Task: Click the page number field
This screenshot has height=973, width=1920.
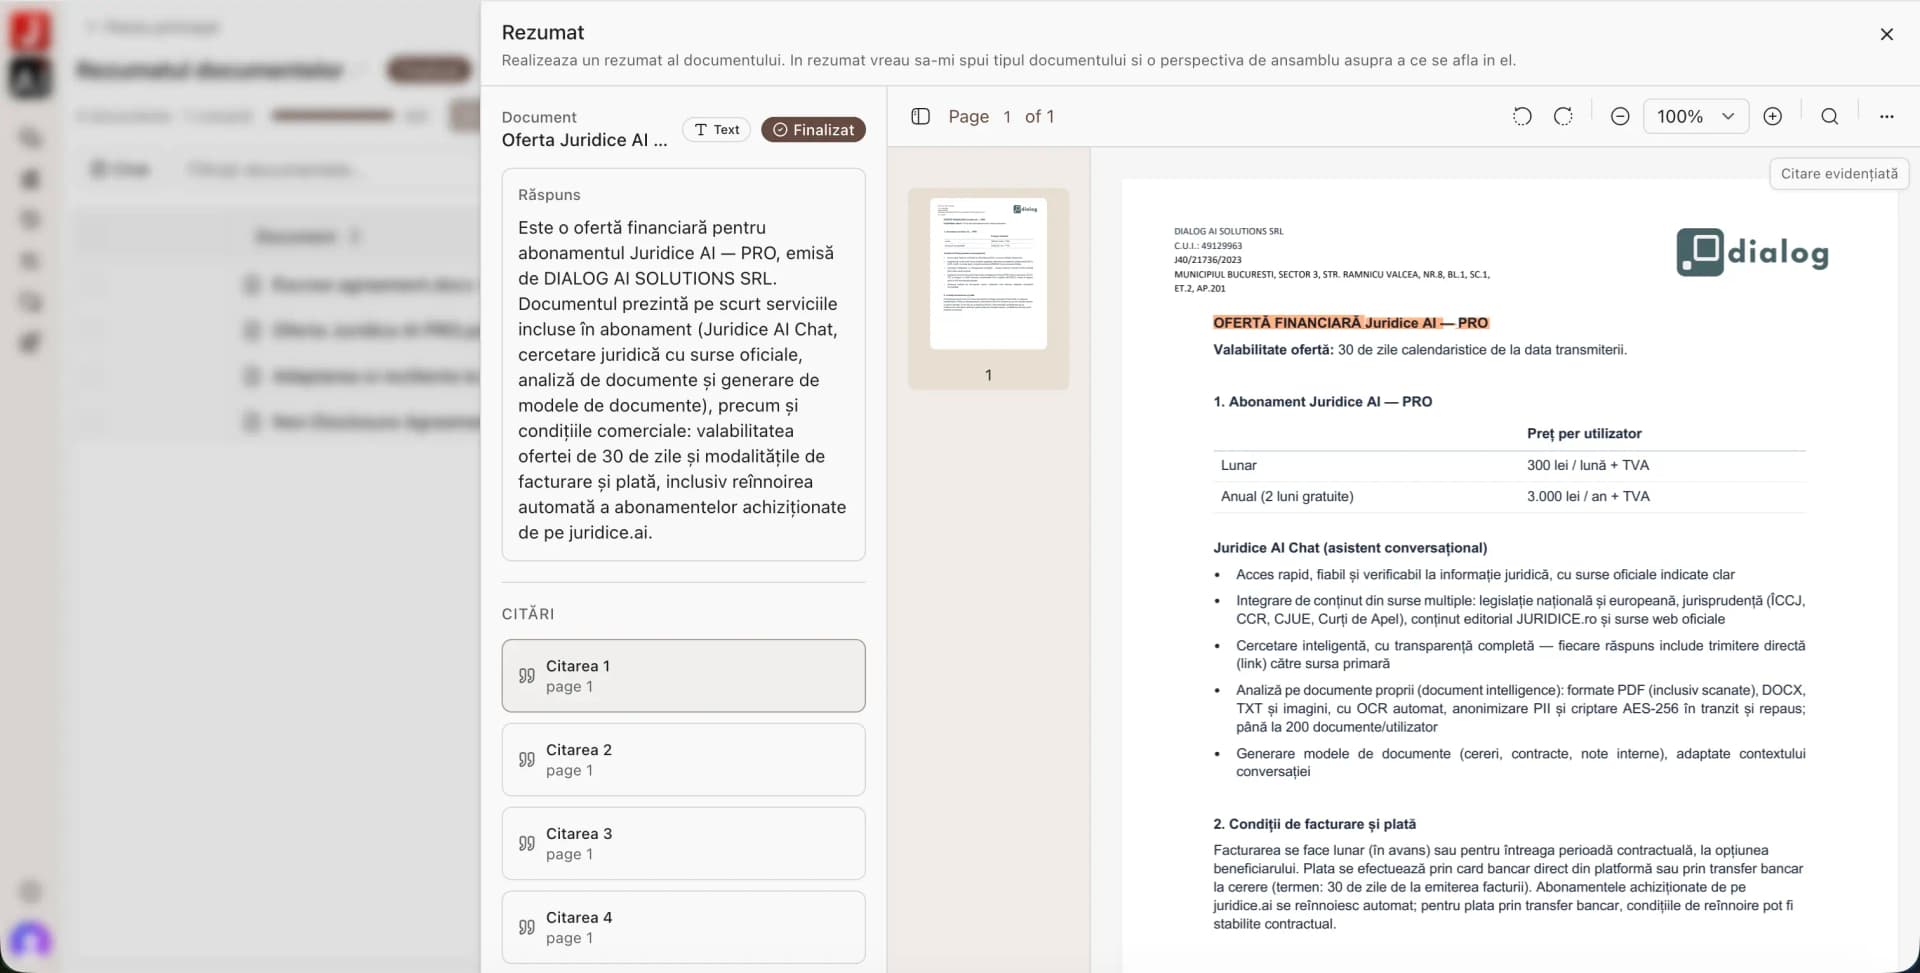Action: pyautogui.click(x=1007, y=117)
